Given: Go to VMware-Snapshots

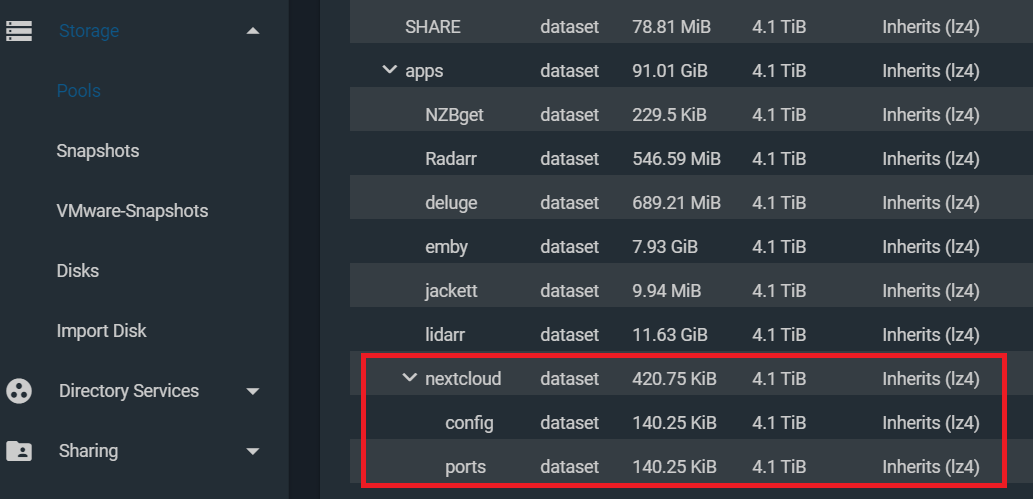Looking at the screenshot, I should pyautogui.click(x=132, y=211).
